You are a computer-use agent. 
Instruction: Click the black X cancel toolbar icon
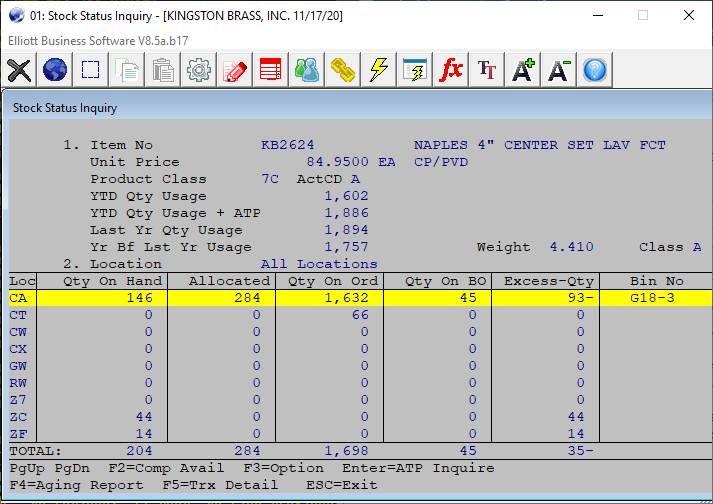19,70
